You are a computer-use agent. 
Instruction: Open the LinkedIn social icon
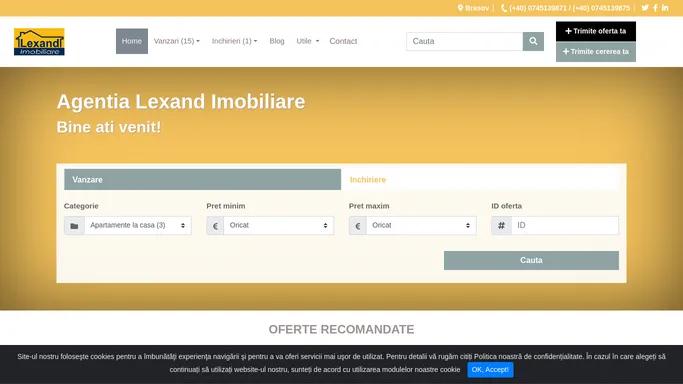665,8
